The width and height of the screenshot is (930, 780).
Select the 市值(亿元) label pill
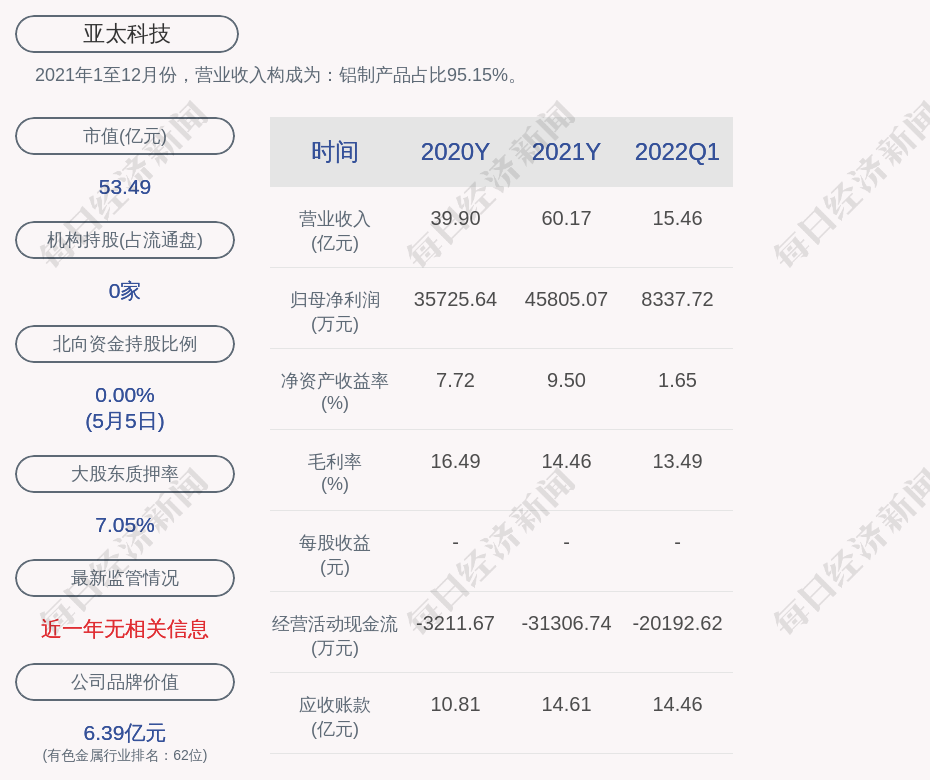[125, 136]
